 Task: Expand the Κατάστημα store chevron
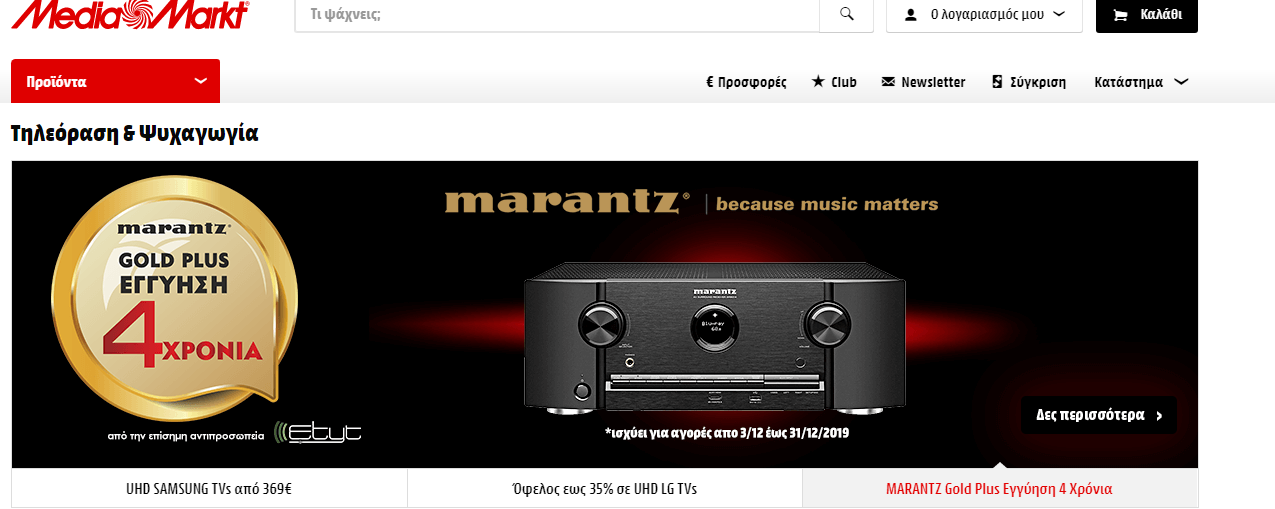tap(1181, 82)
